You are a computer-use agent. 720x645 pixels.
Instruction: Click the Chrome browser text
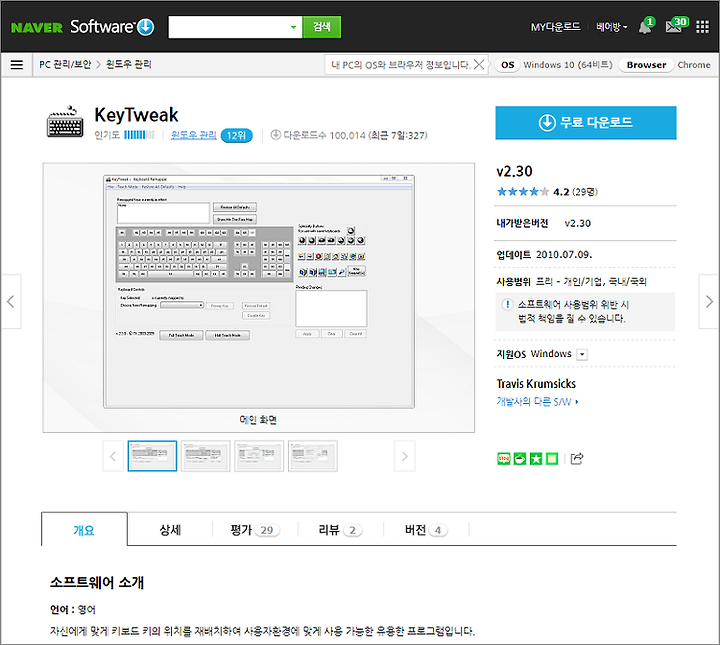pyautogui.click(x=694, y=65)
